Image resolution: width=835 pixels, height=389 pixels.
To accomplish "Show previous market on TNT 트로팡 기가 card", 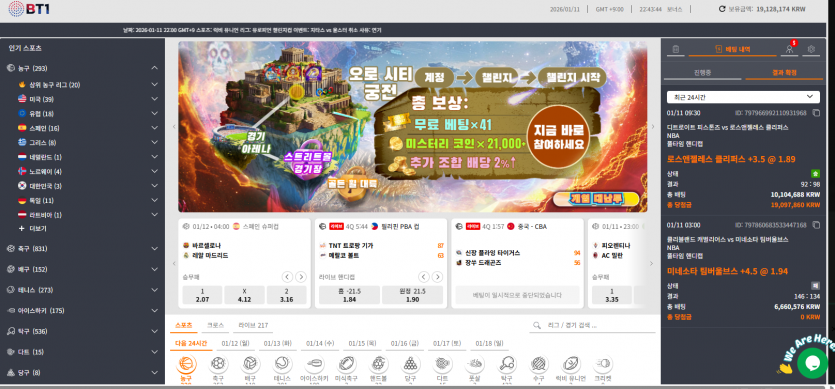I will (x=423, y=277).
